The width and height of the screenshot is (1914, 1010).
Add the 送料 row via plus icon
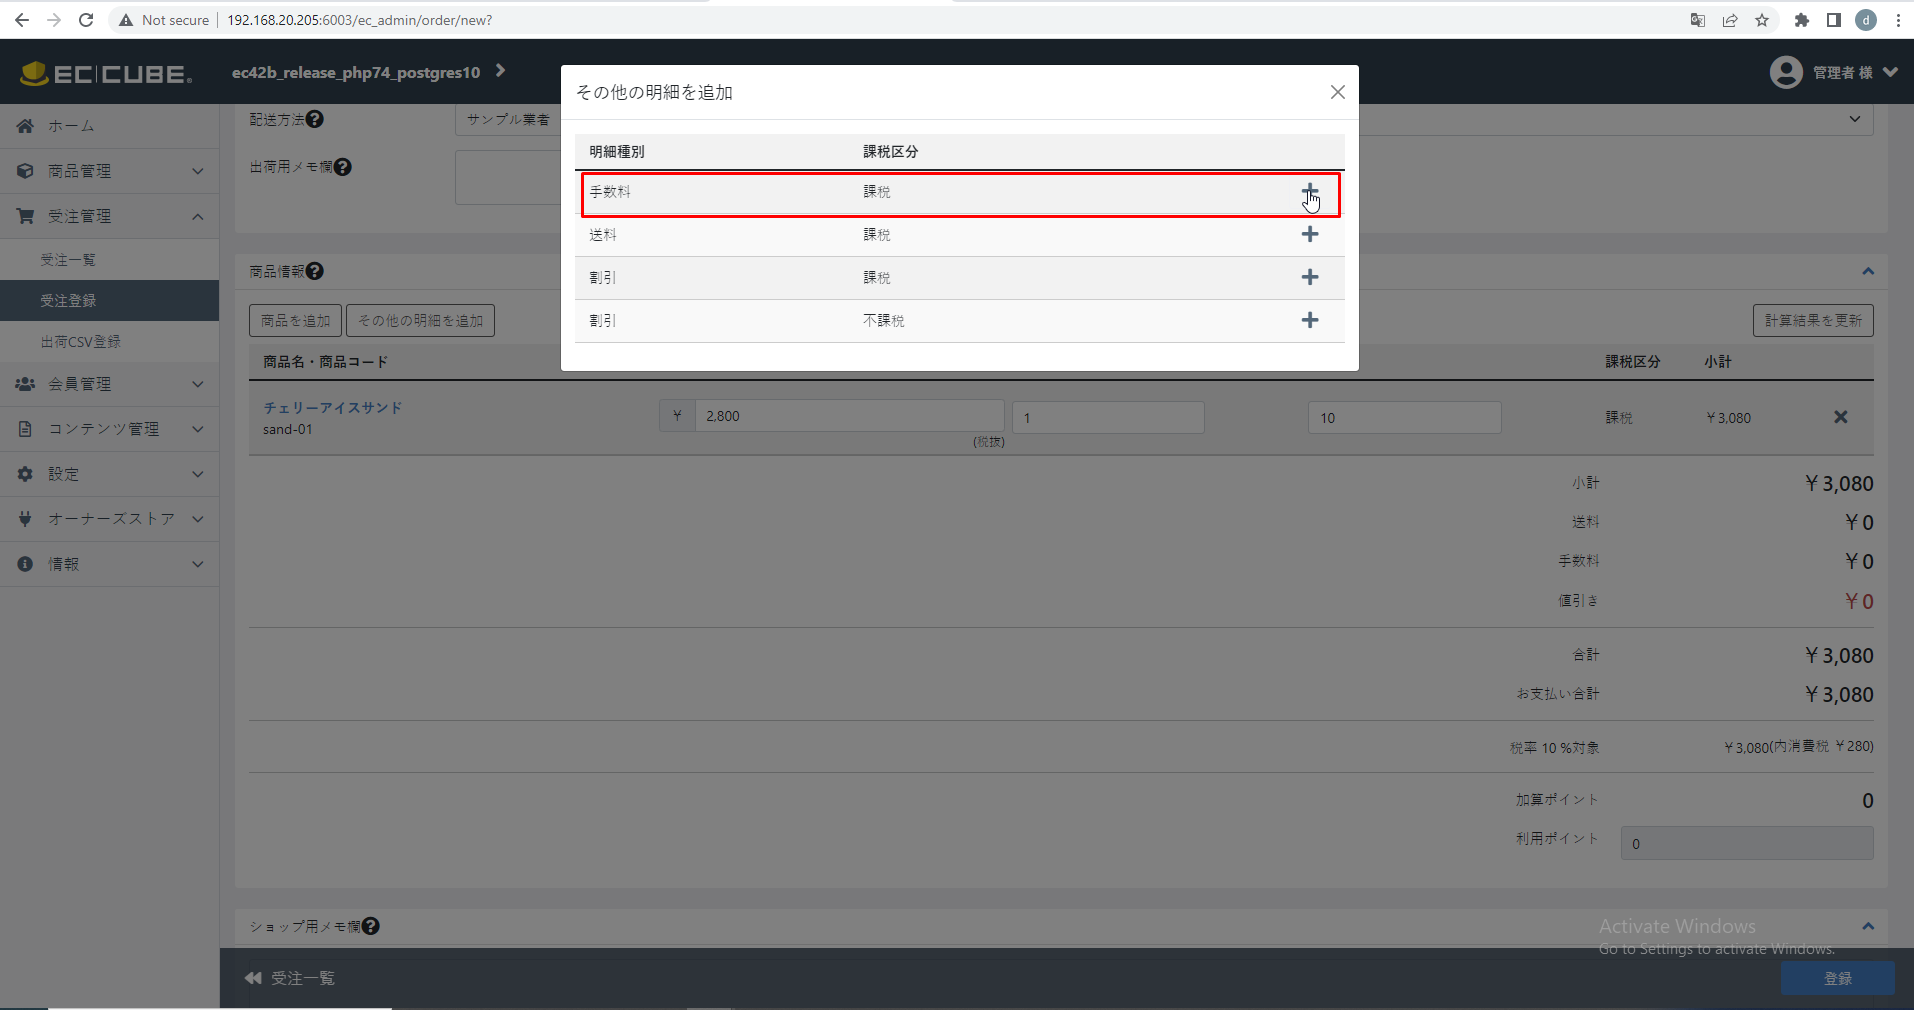click(1309, 234)
